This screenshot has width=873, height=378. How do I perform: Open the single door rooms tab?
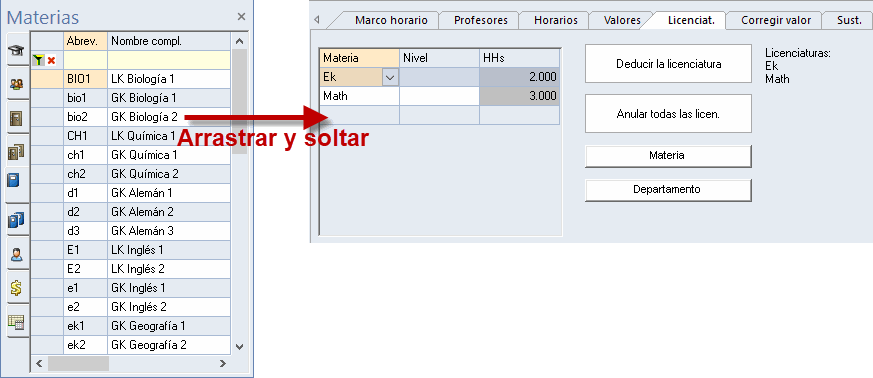[x=17, y=119]
